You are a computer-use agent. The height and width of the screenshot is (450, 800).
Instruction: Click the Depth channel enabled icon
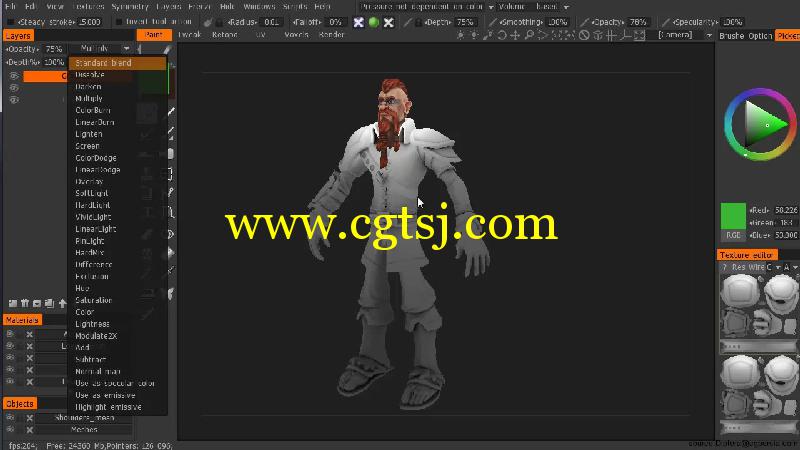point(359,22)
